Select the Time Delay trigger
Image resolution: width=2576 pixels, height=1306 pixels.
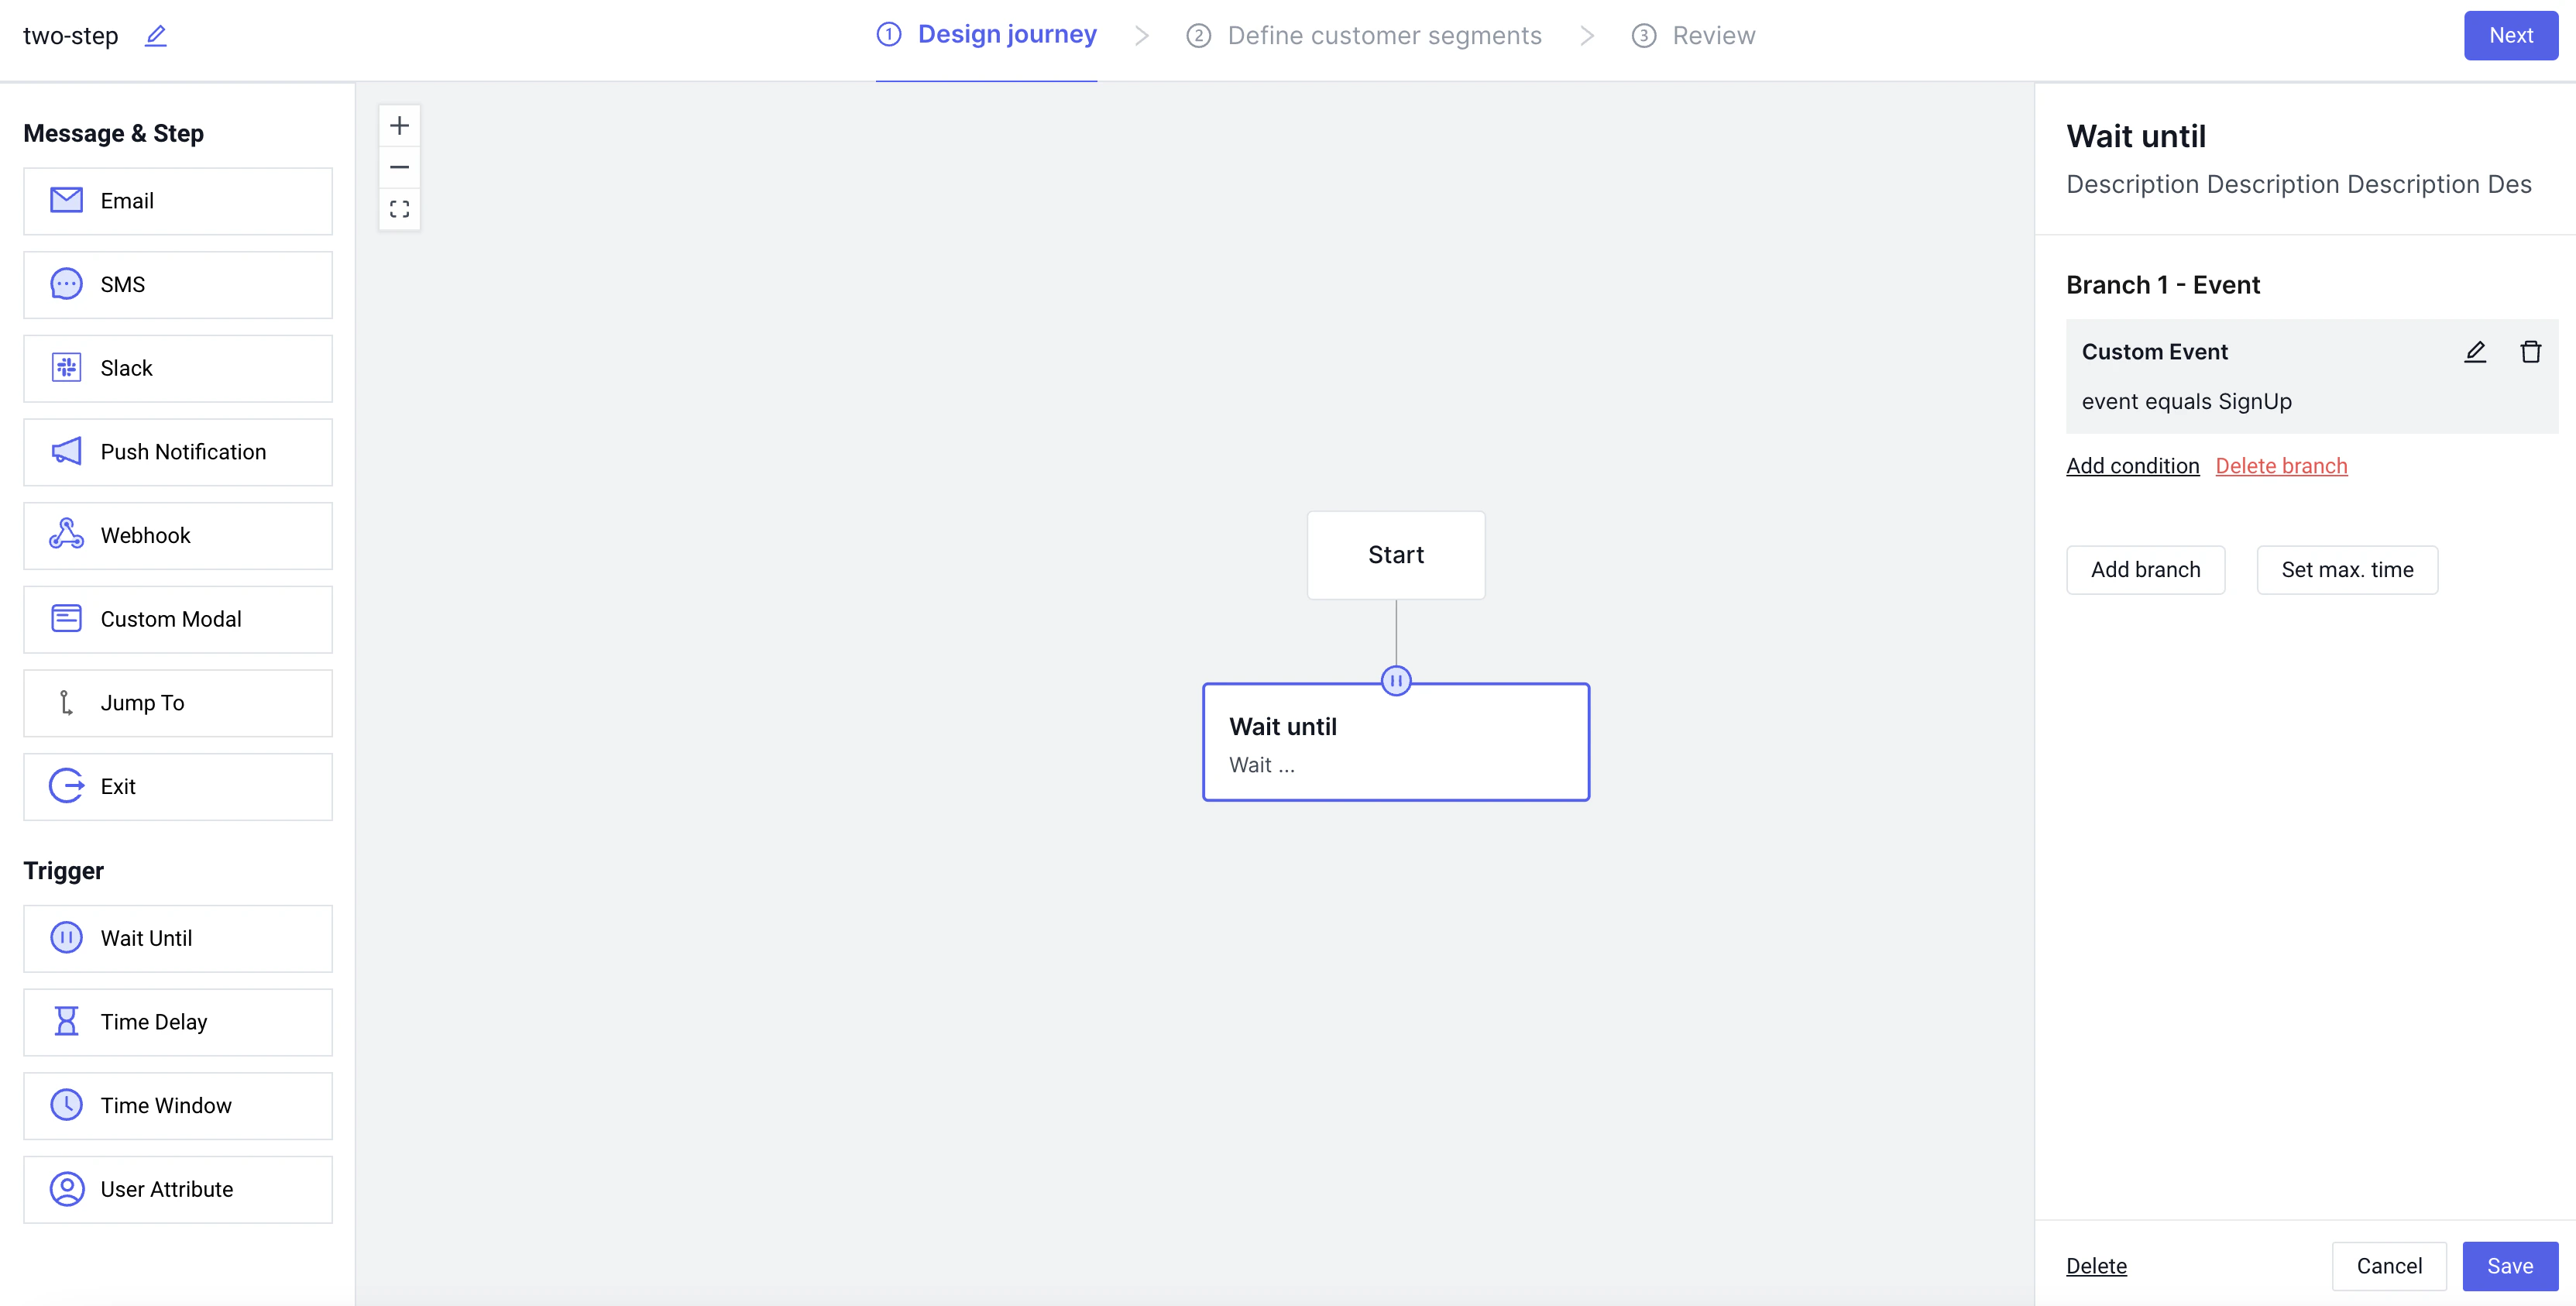click(177, 1021)
